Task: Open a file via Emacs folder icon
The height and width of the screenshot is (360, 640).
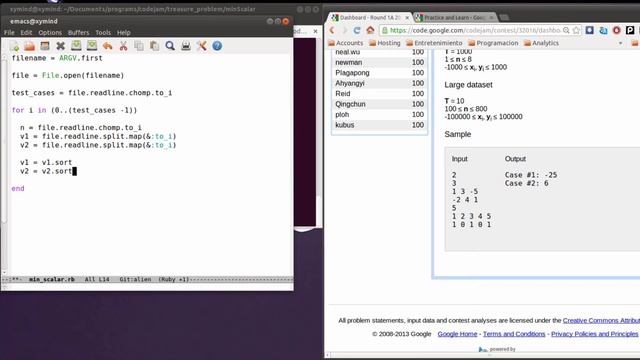Action: coord(29,46)
